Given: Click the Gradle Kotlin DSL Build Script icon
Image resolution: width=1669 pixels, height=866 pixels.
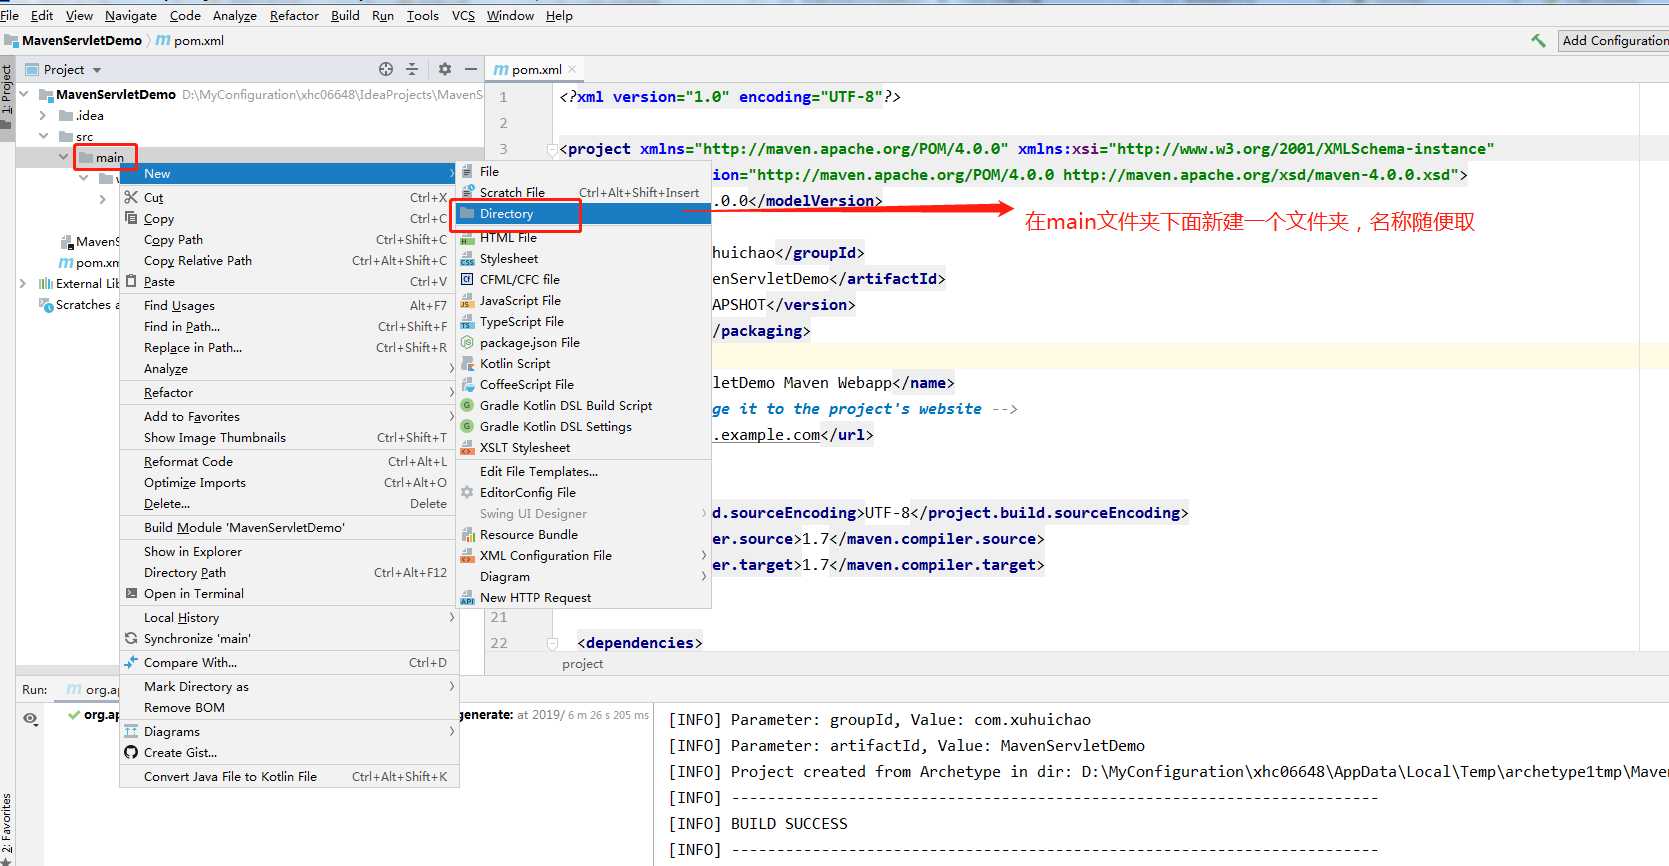Looking at the screenshot, I should click(467, 406).
